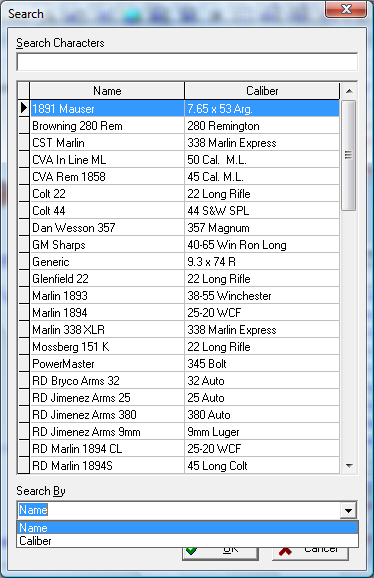Click the 44 S&W SPL caliber cell
Screen dimensions: 374x578
(x=262, y=210)
